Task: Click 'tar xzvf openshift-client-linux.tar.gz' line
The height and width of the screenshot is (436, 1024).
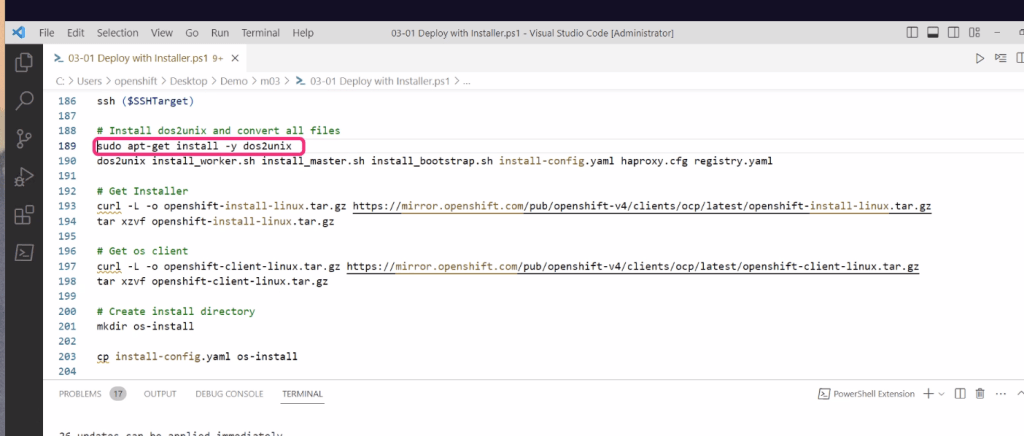Action: click(x=212, y=282)
